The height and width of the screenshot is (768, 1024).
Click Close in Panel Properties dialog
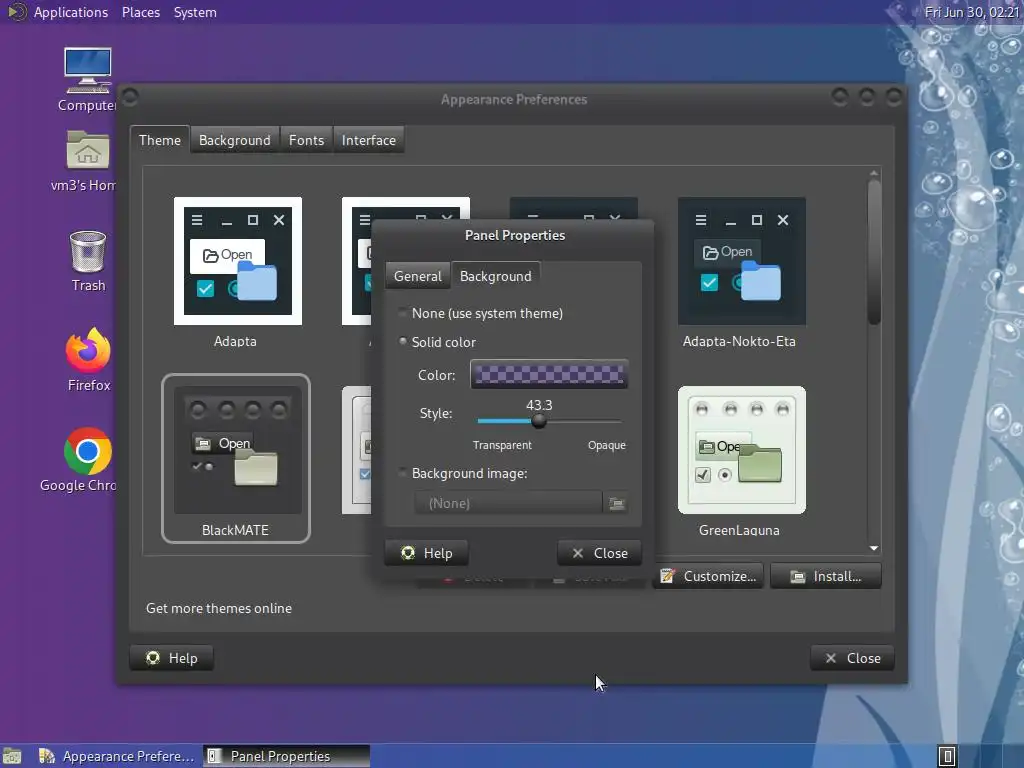[600, 553]
